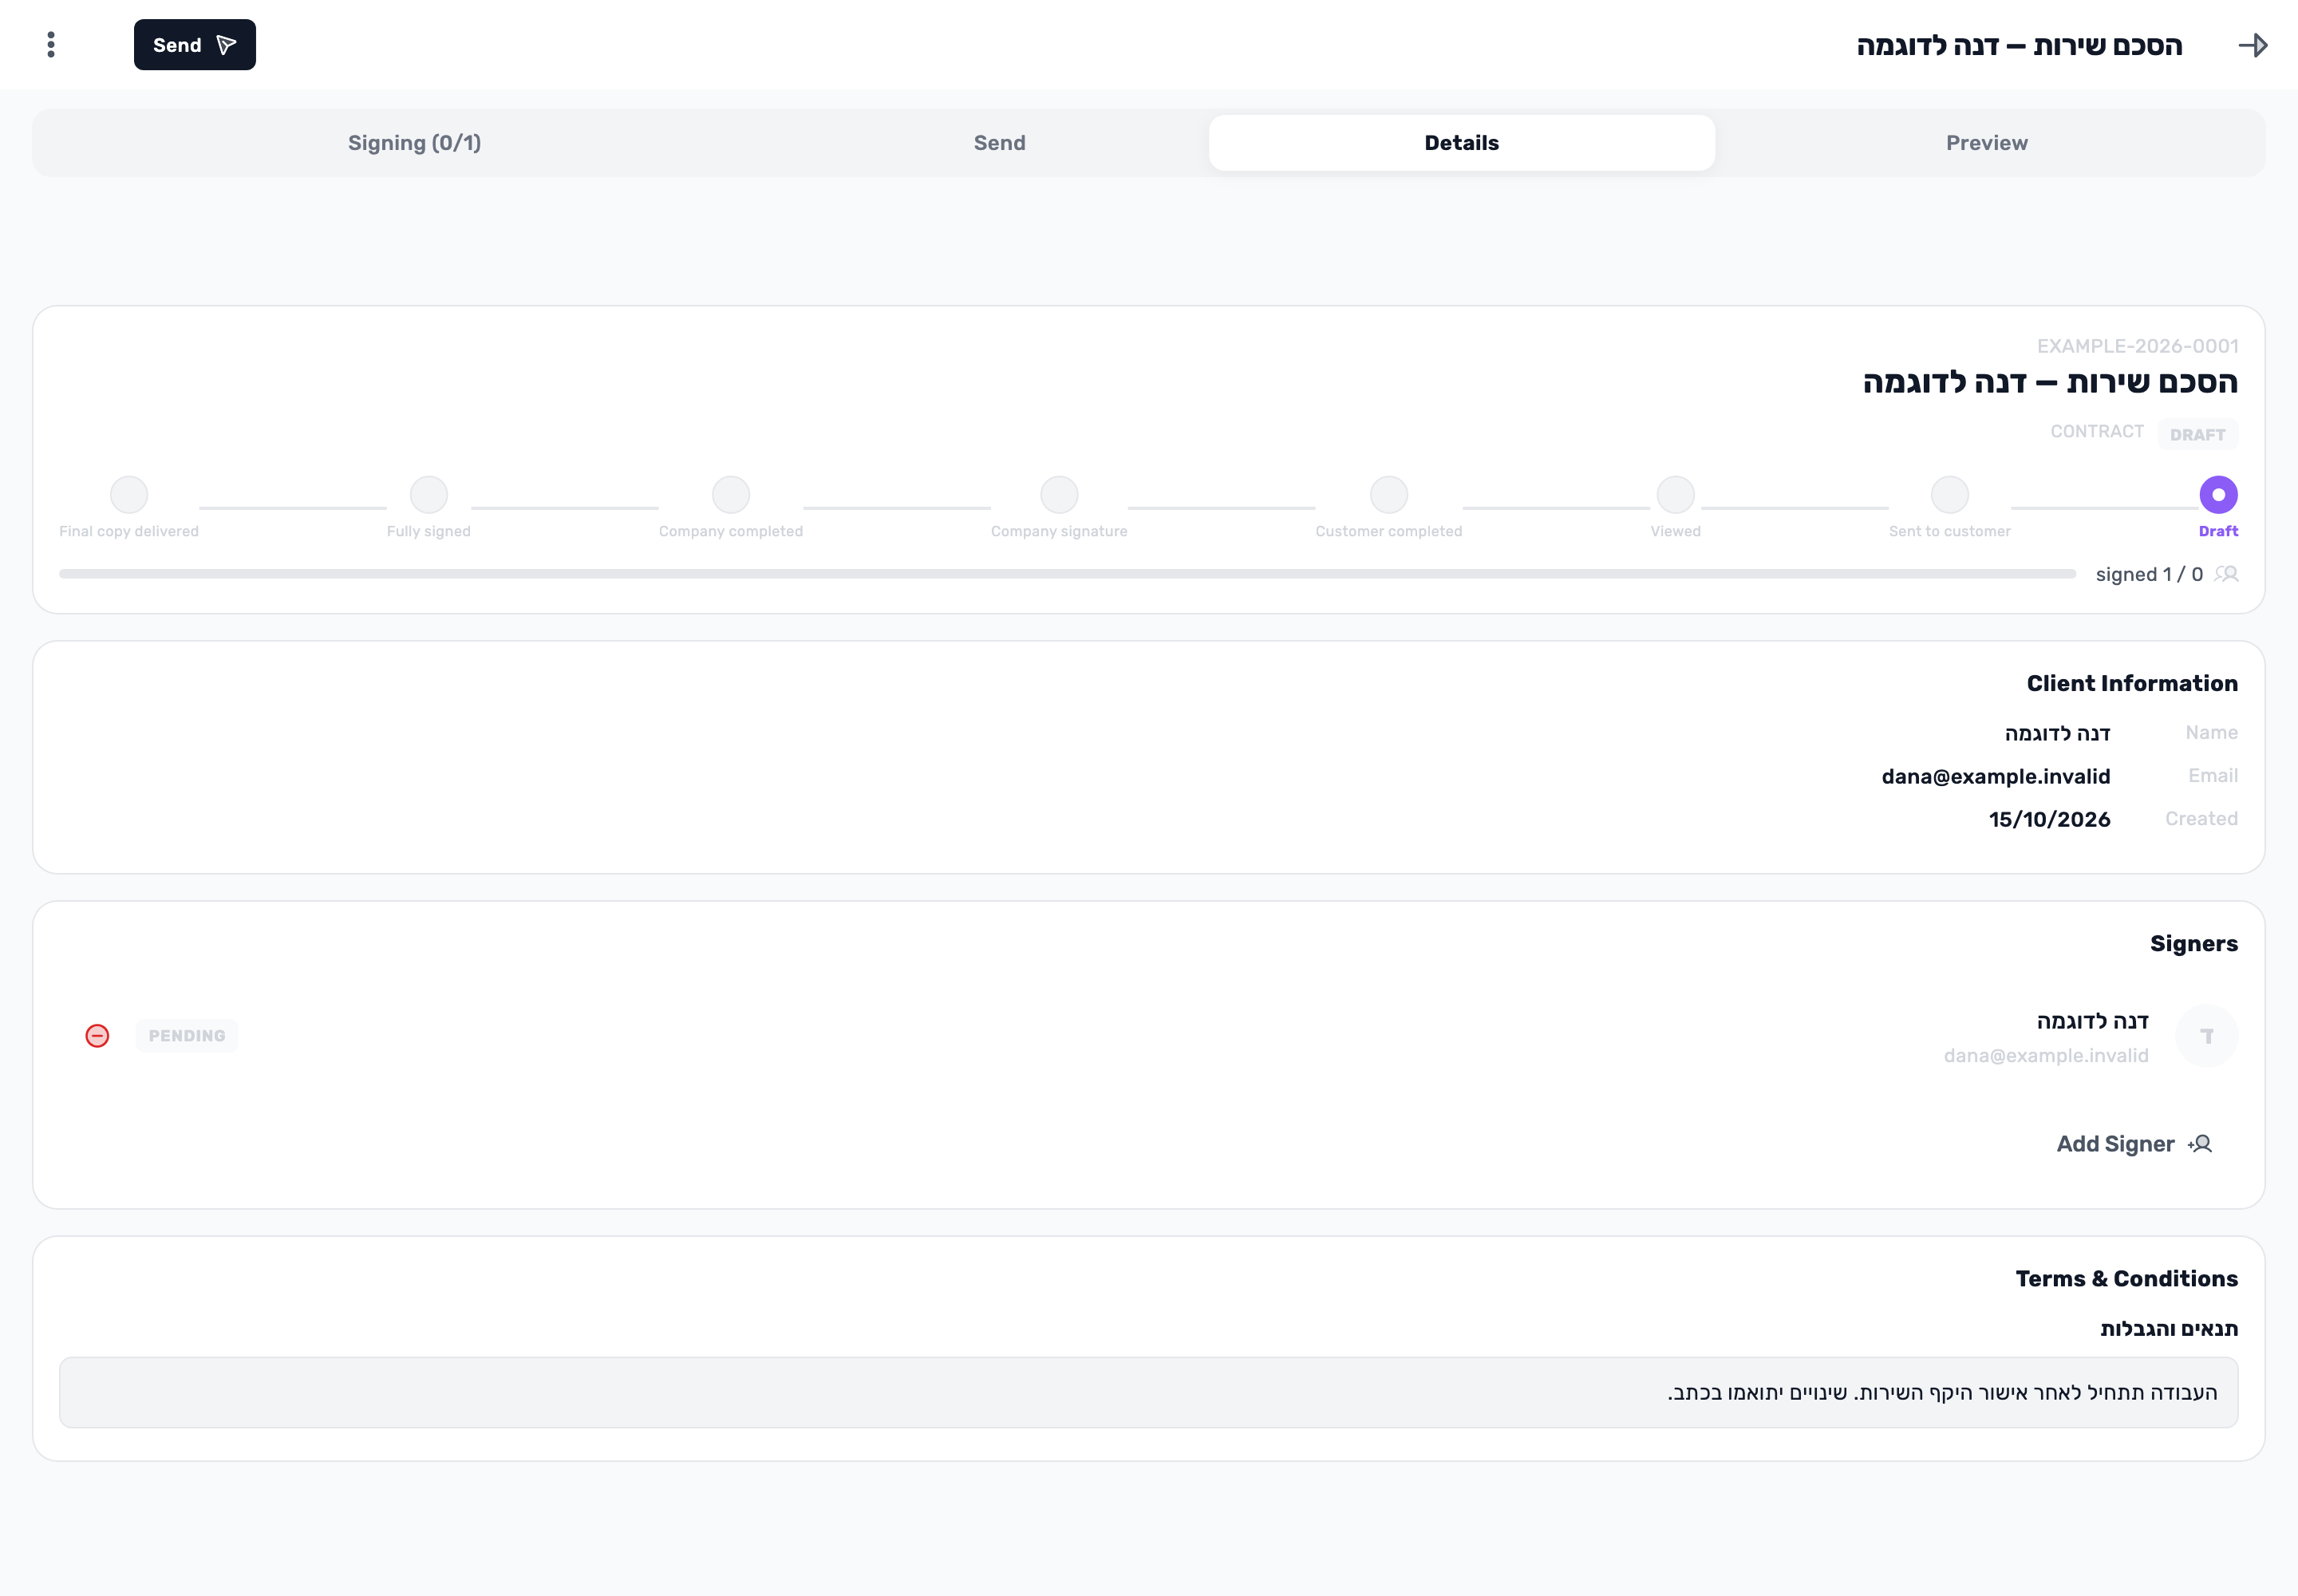Image resolution: width=2298 pixels, height=1596 pixels.
Task: Select the Details tab
Action: [x=1461, y=143]
